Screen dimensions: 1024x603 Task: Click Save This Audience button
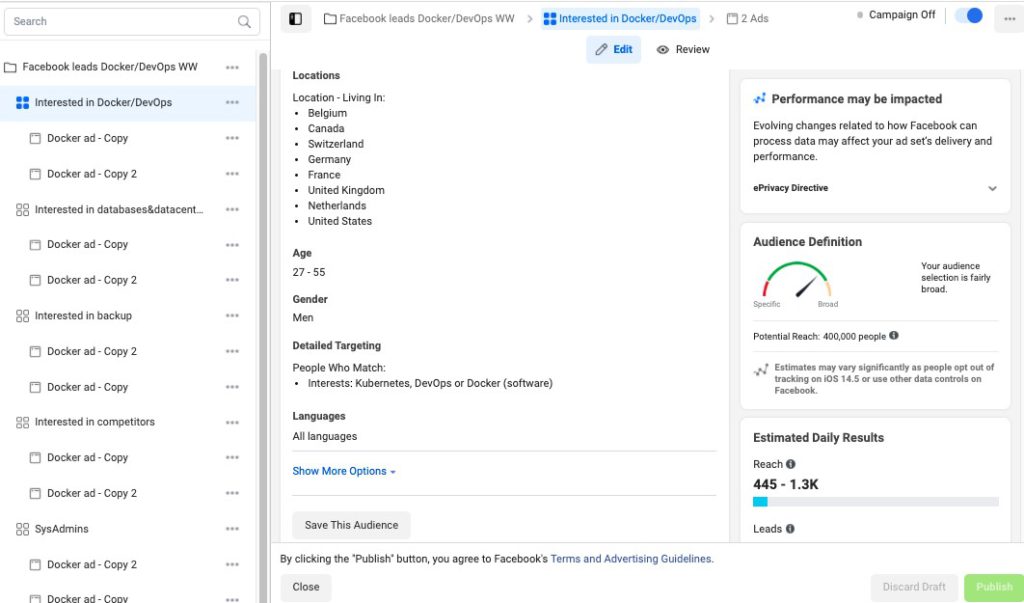pos(351,525)
